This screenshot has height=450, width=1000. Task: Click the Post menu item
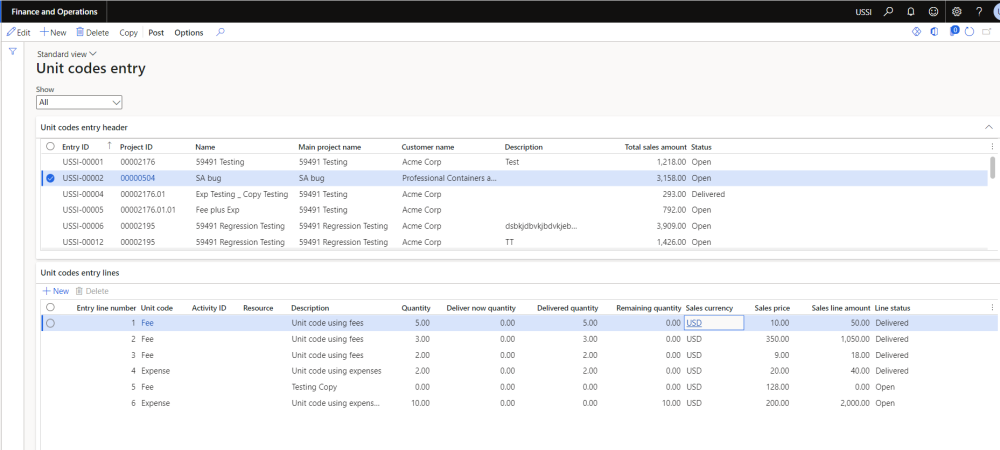click(x=156, y=32)
